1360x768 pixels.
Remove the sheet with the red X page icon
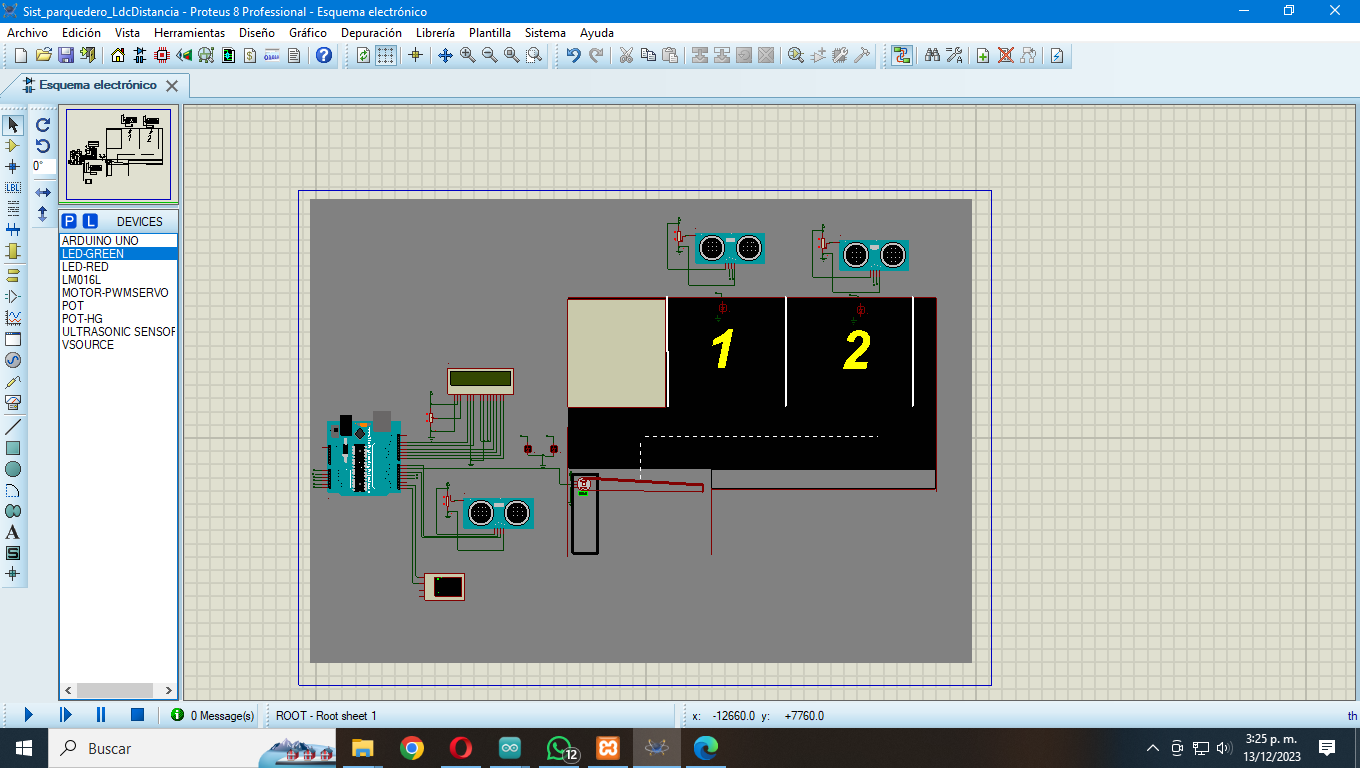pyautogui.click(x=1005, y=55)
